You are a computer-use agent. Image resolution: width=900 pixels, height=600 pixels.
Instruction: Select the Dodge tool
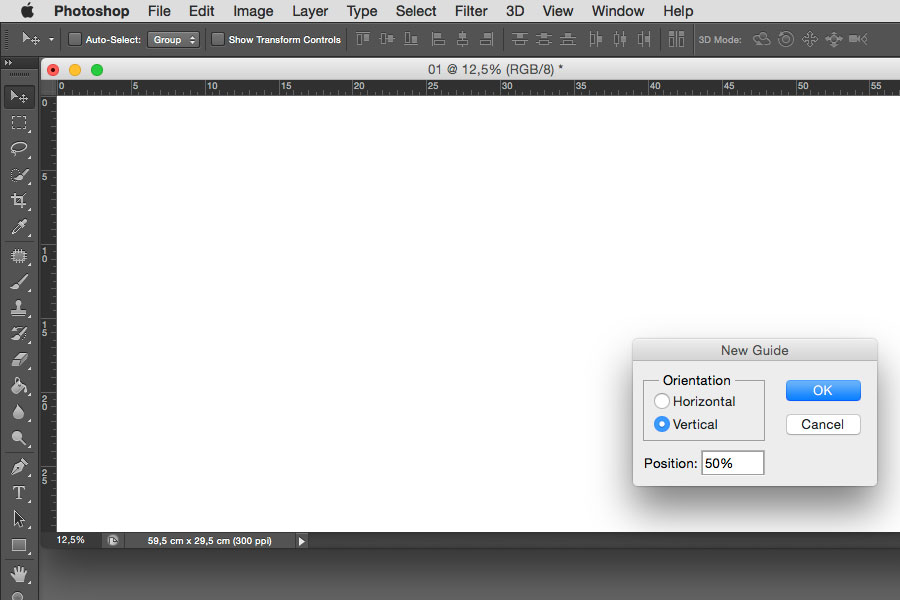coord(19,439)
